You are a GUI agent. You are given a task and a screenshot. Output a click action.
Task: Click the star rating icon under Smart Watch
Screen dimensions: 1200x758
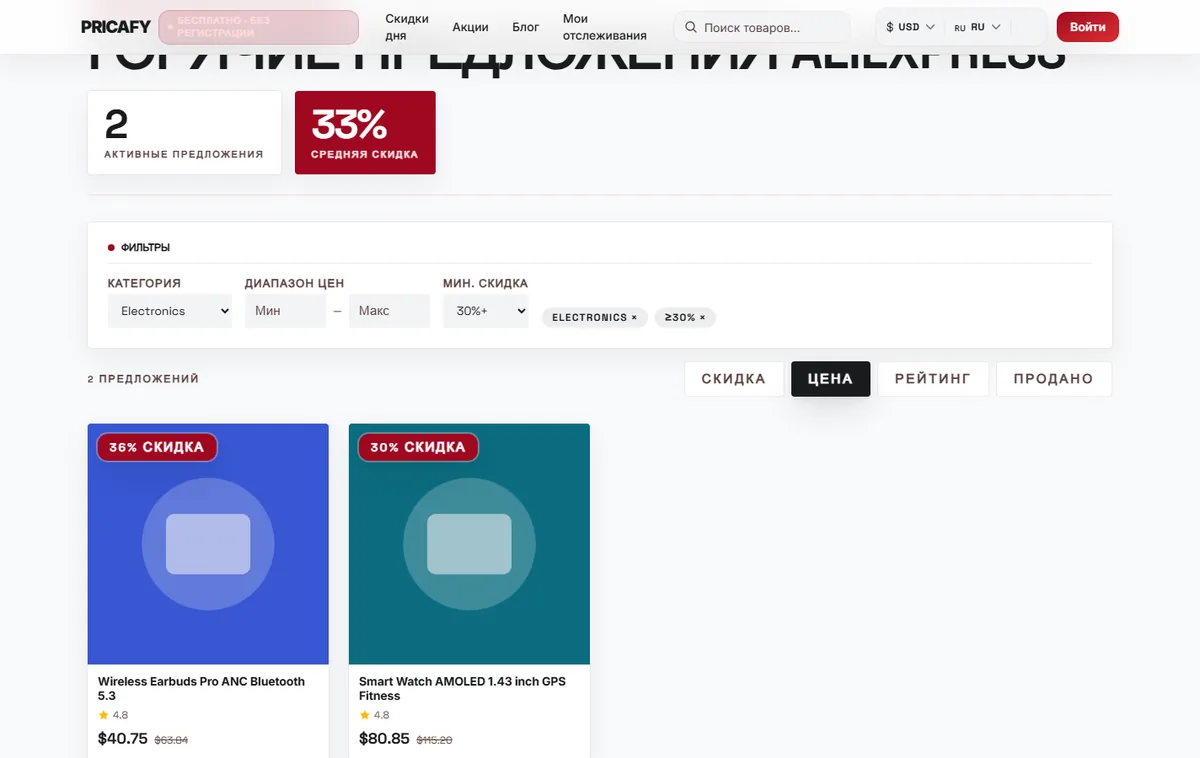click(x=364, y=715)
